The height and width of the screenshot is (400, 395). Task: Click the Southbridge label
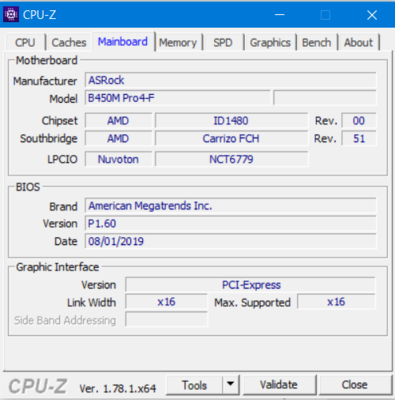pos(49,139)
